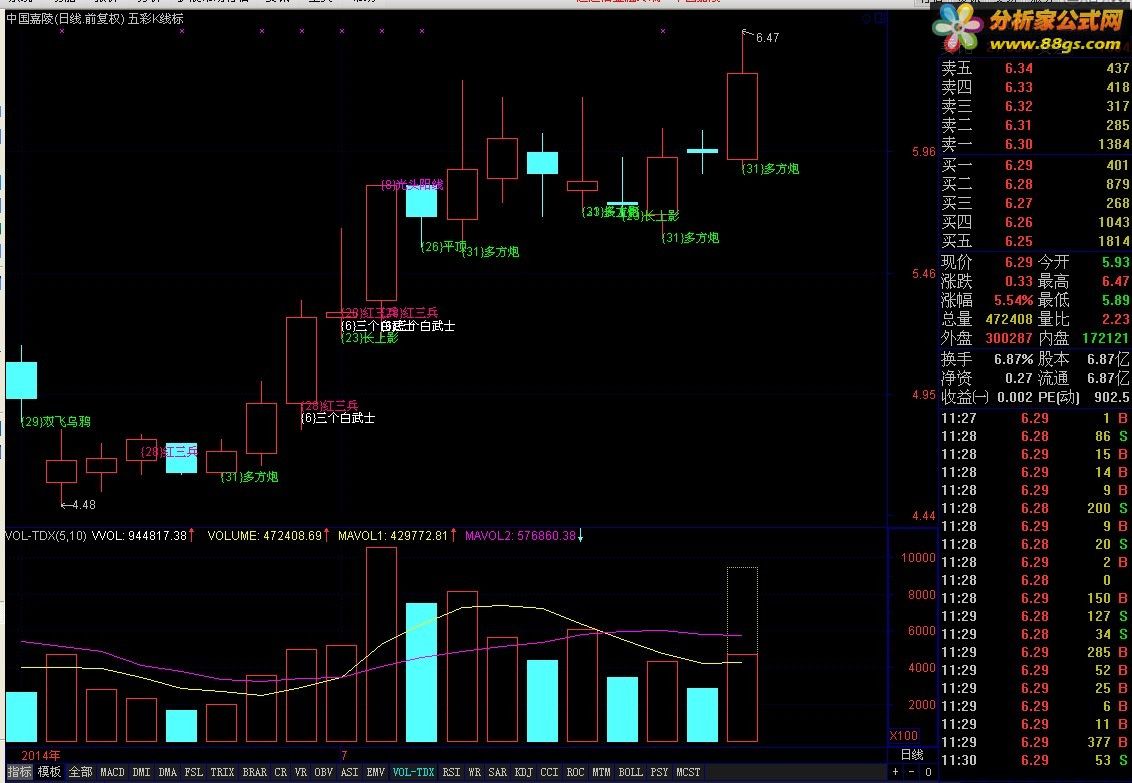Select the TRIX indicator tab

pyautogui.click(x=222, y=772)
